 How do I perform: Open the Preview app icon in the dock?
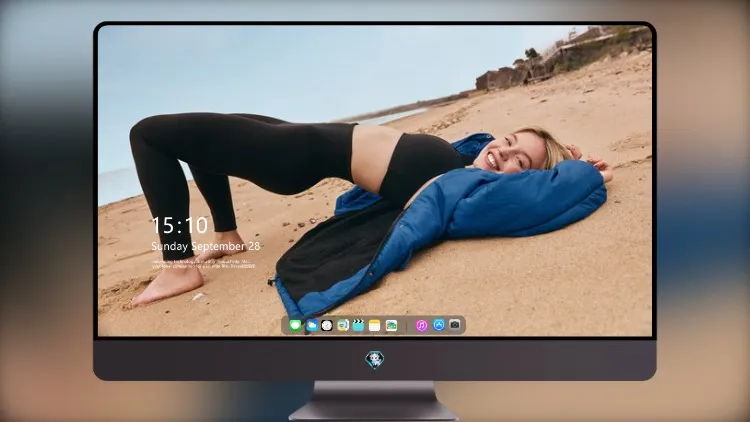[x=342, y=326]
